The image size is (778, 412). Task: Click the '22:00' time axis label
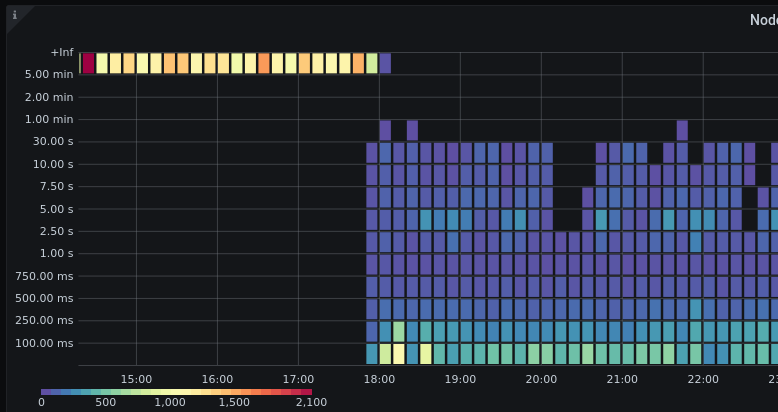(703, 379)
